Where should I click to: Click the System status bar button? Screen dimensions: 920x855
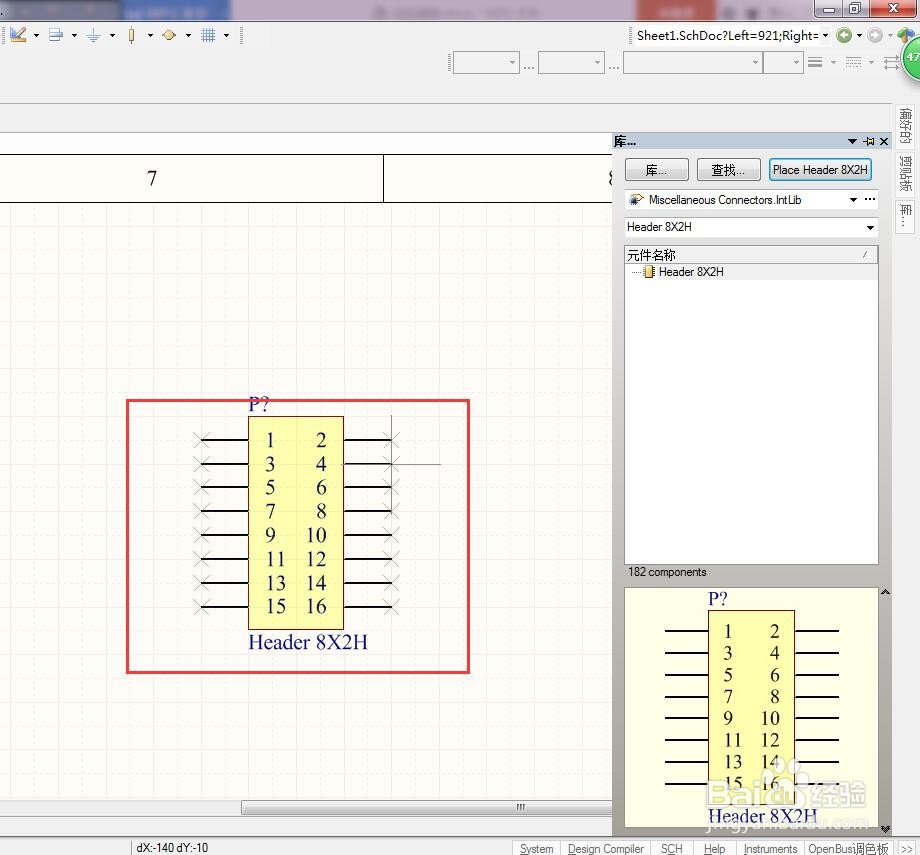pos(536,849)
